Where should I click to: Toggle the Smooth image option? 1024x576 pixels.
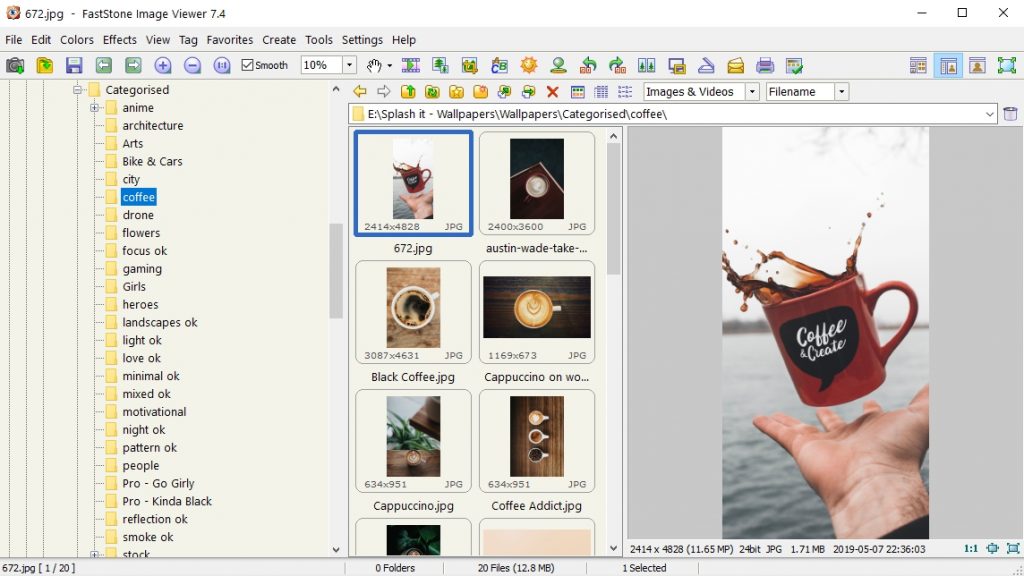coord(247,65)
